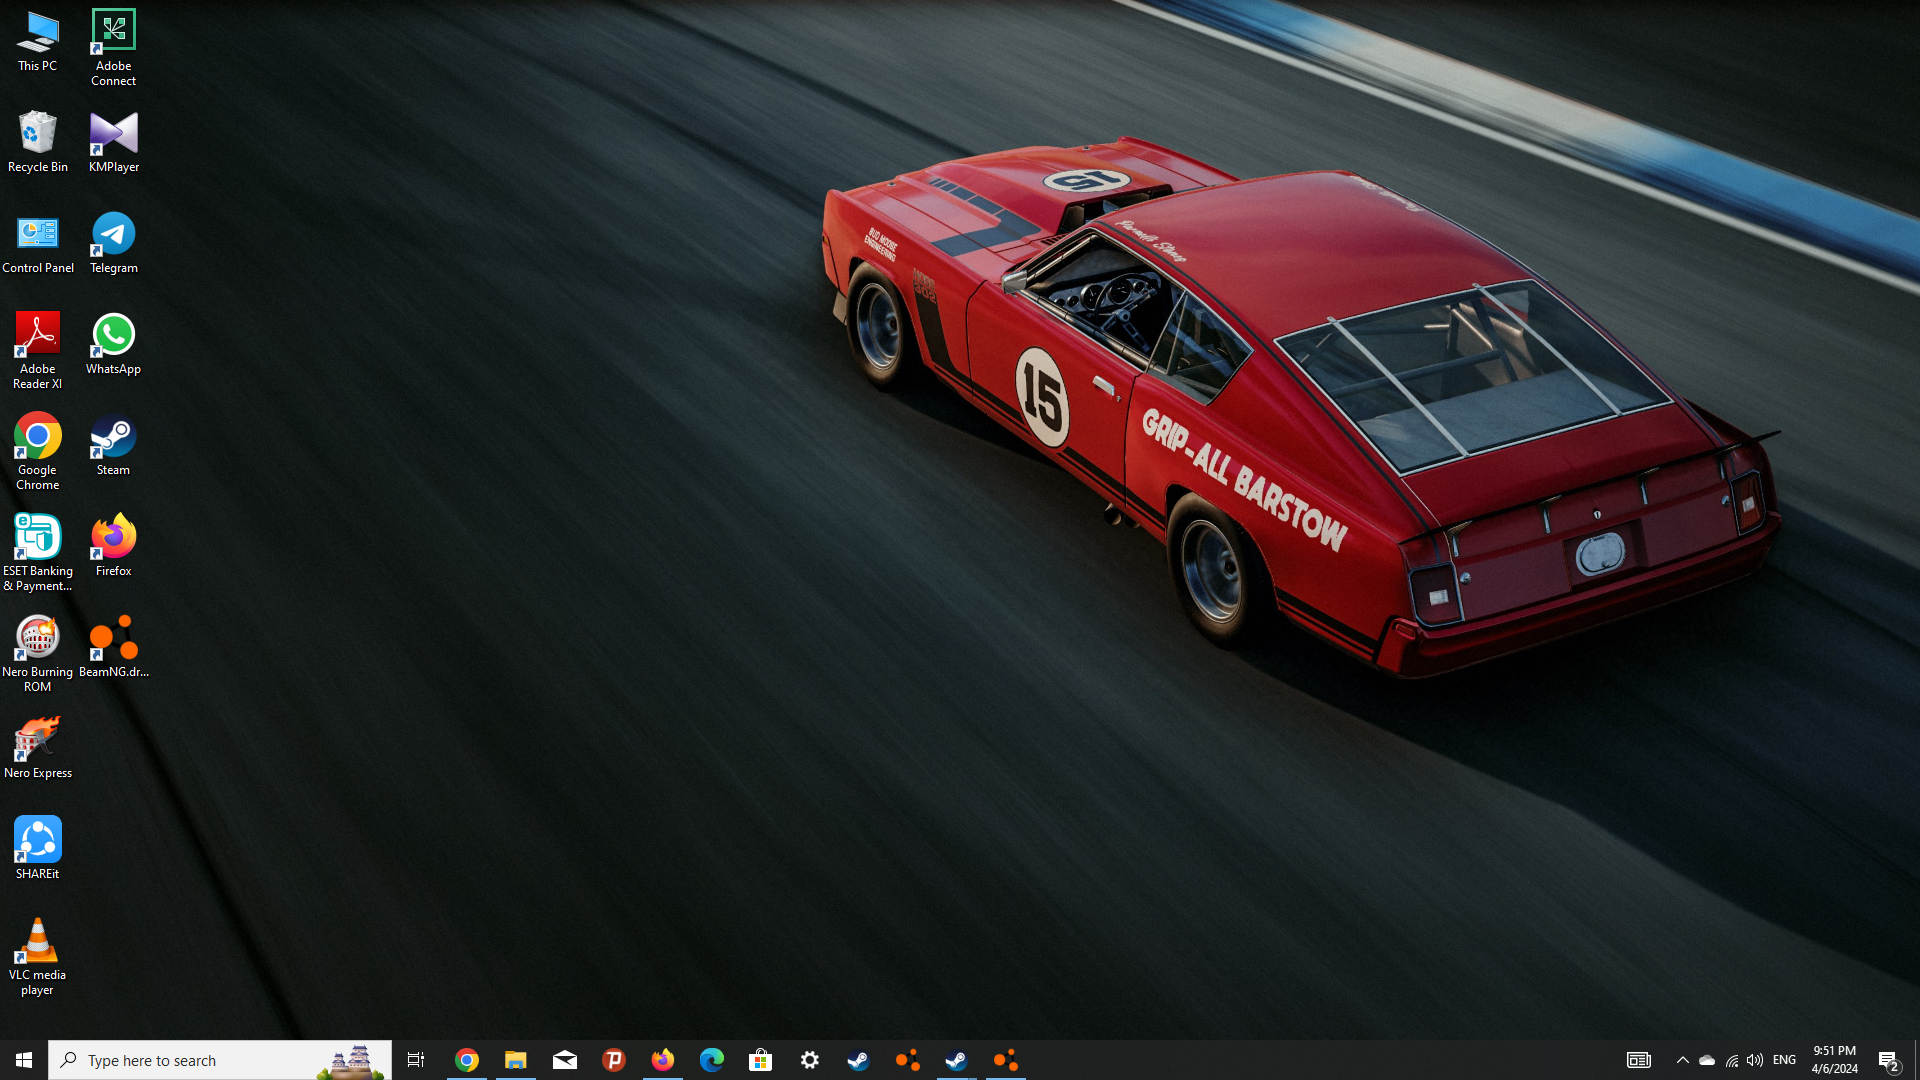Image resolution: width=1920 pixels, height=1080 pixels.
Task: Select the BeamNG.drive desktop shortcut
Action: 113,647
